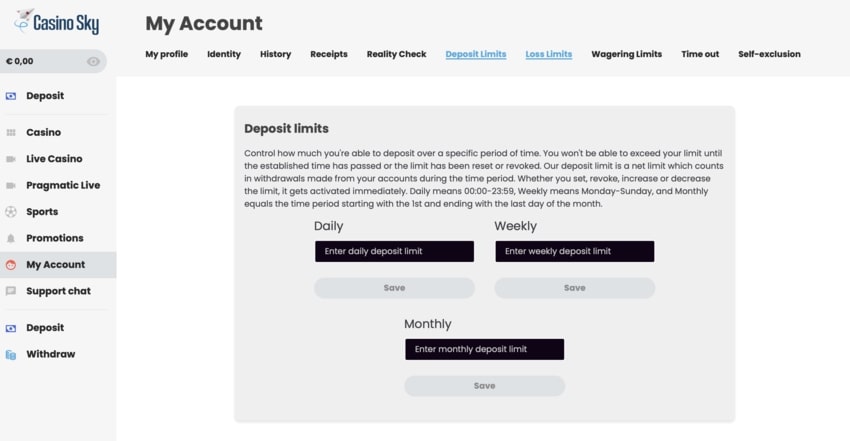
Task: Click the My Account face icon
Action: pyautogui.click(x=11, y=265)
